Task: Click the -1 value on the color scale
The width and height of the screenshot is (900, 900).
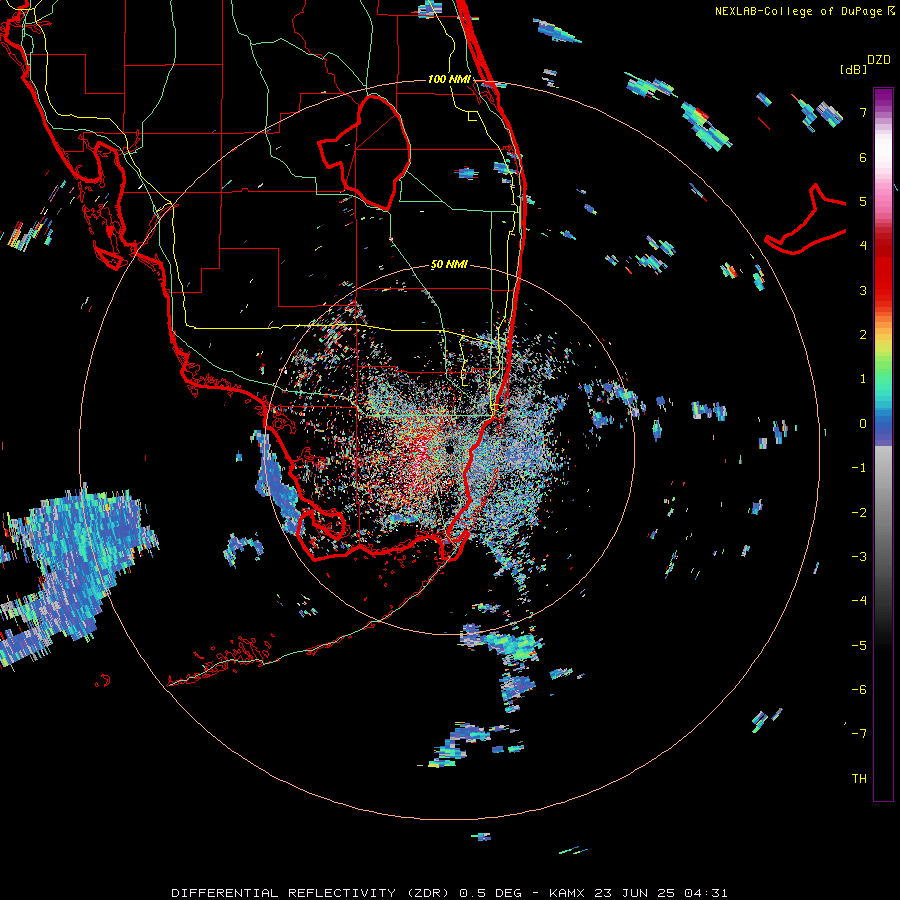Action: point(859,468)
